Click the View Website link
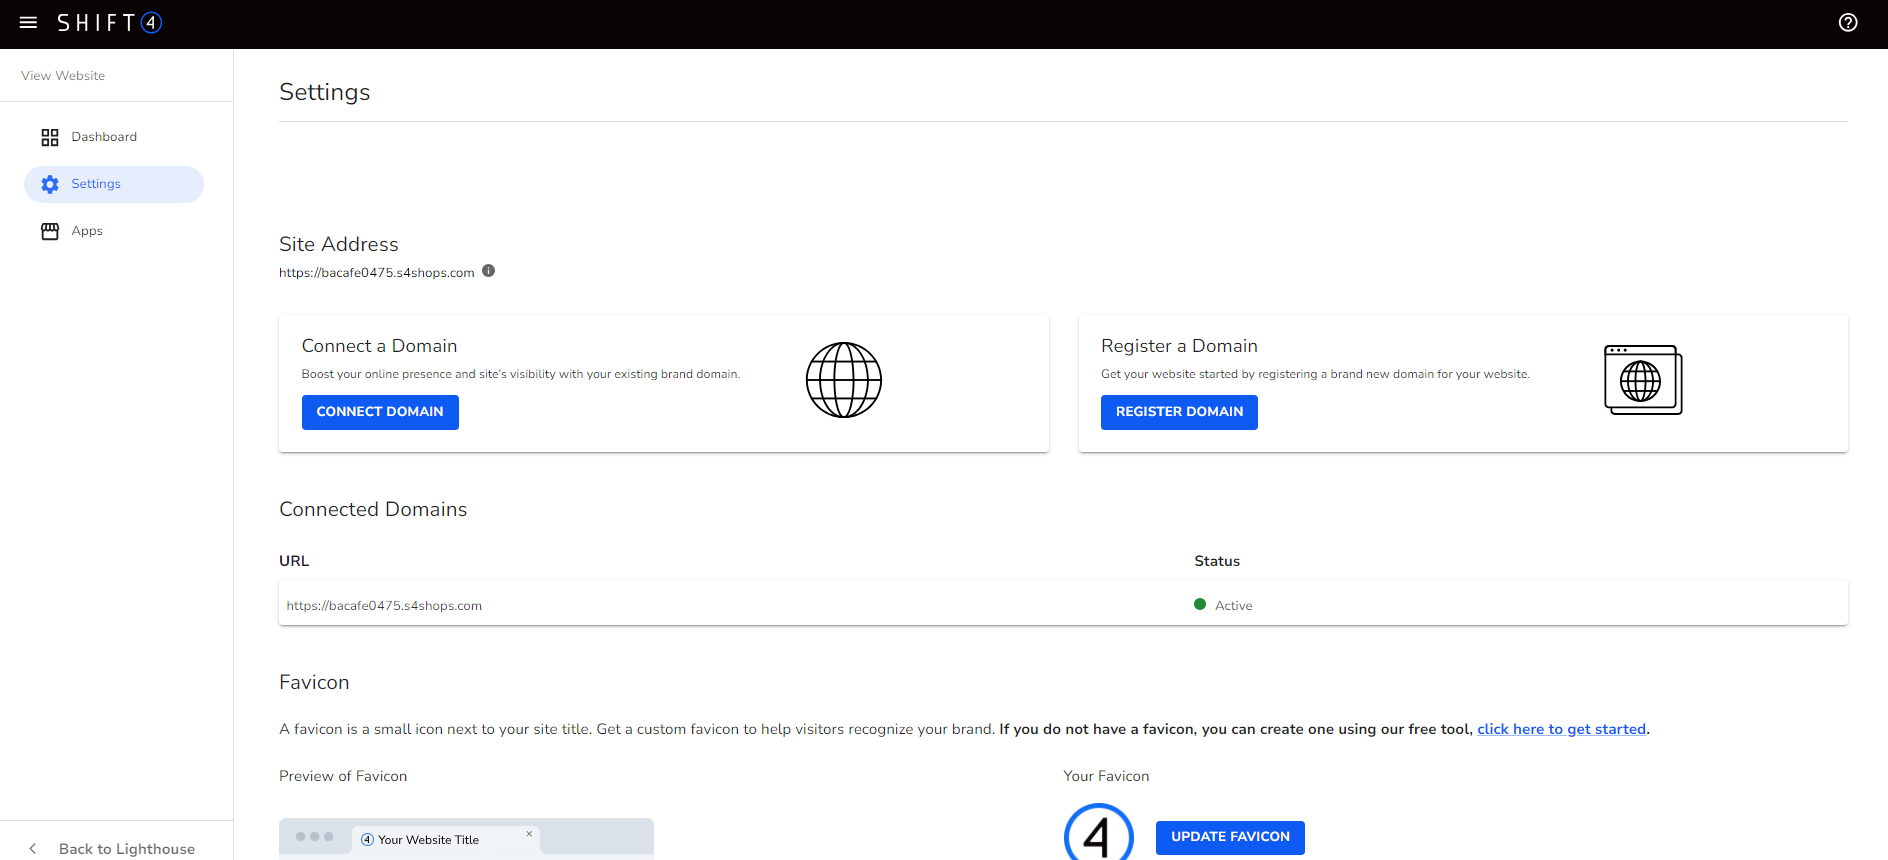1888x860 pixels. click(x=63, y=76)
